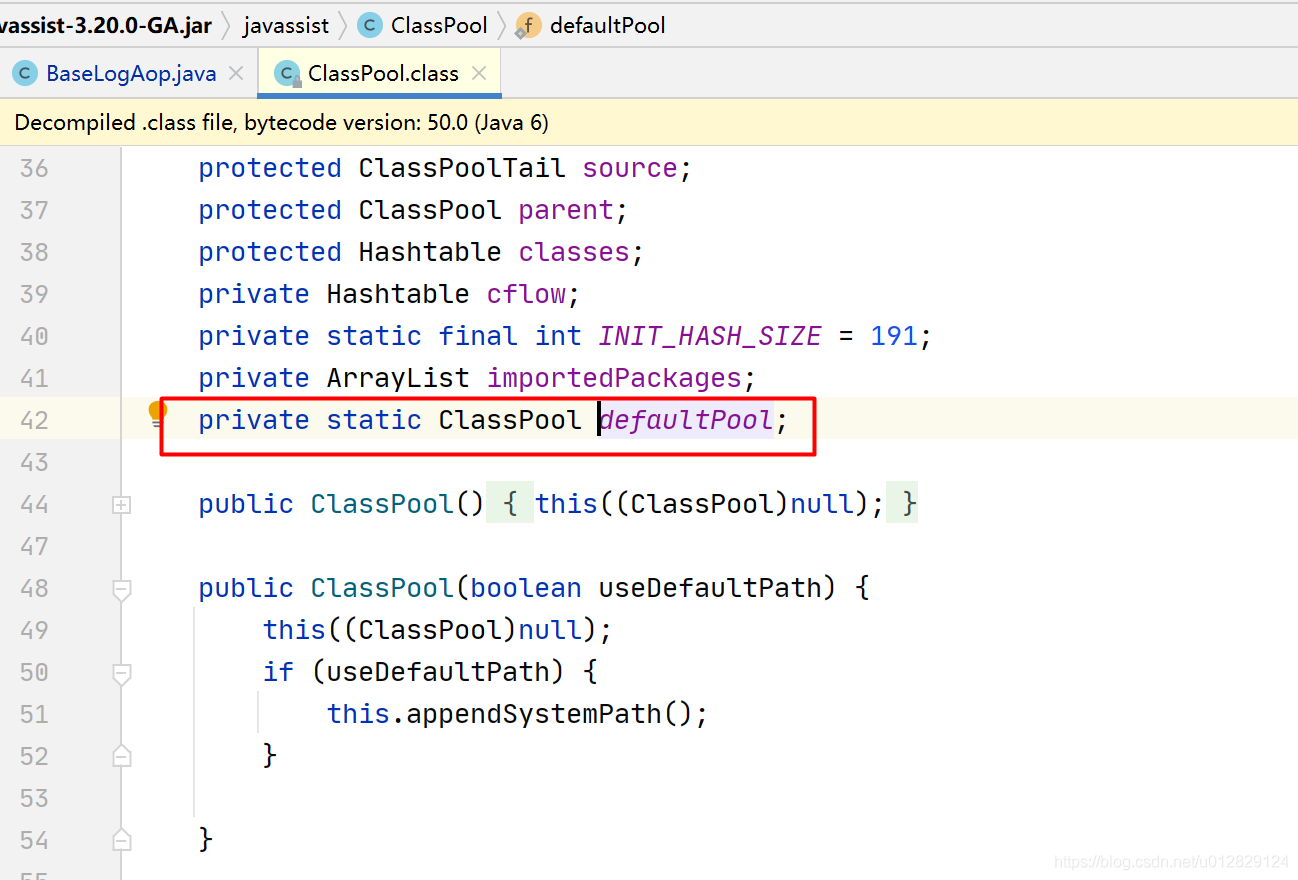
Task: Click ClassPoolTail type on line 36
Action: (462, 168)
